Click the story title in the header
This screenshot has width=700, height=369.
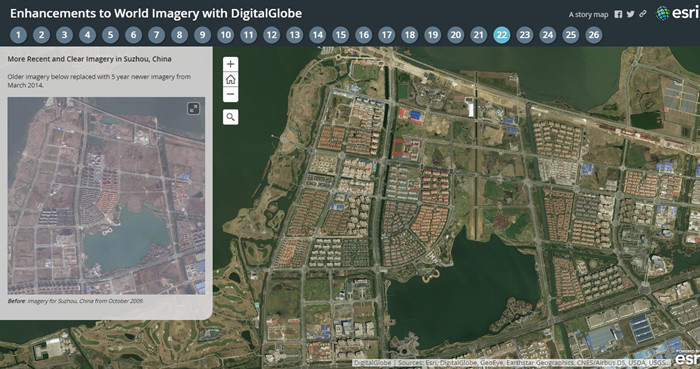[x=156, y=13]
